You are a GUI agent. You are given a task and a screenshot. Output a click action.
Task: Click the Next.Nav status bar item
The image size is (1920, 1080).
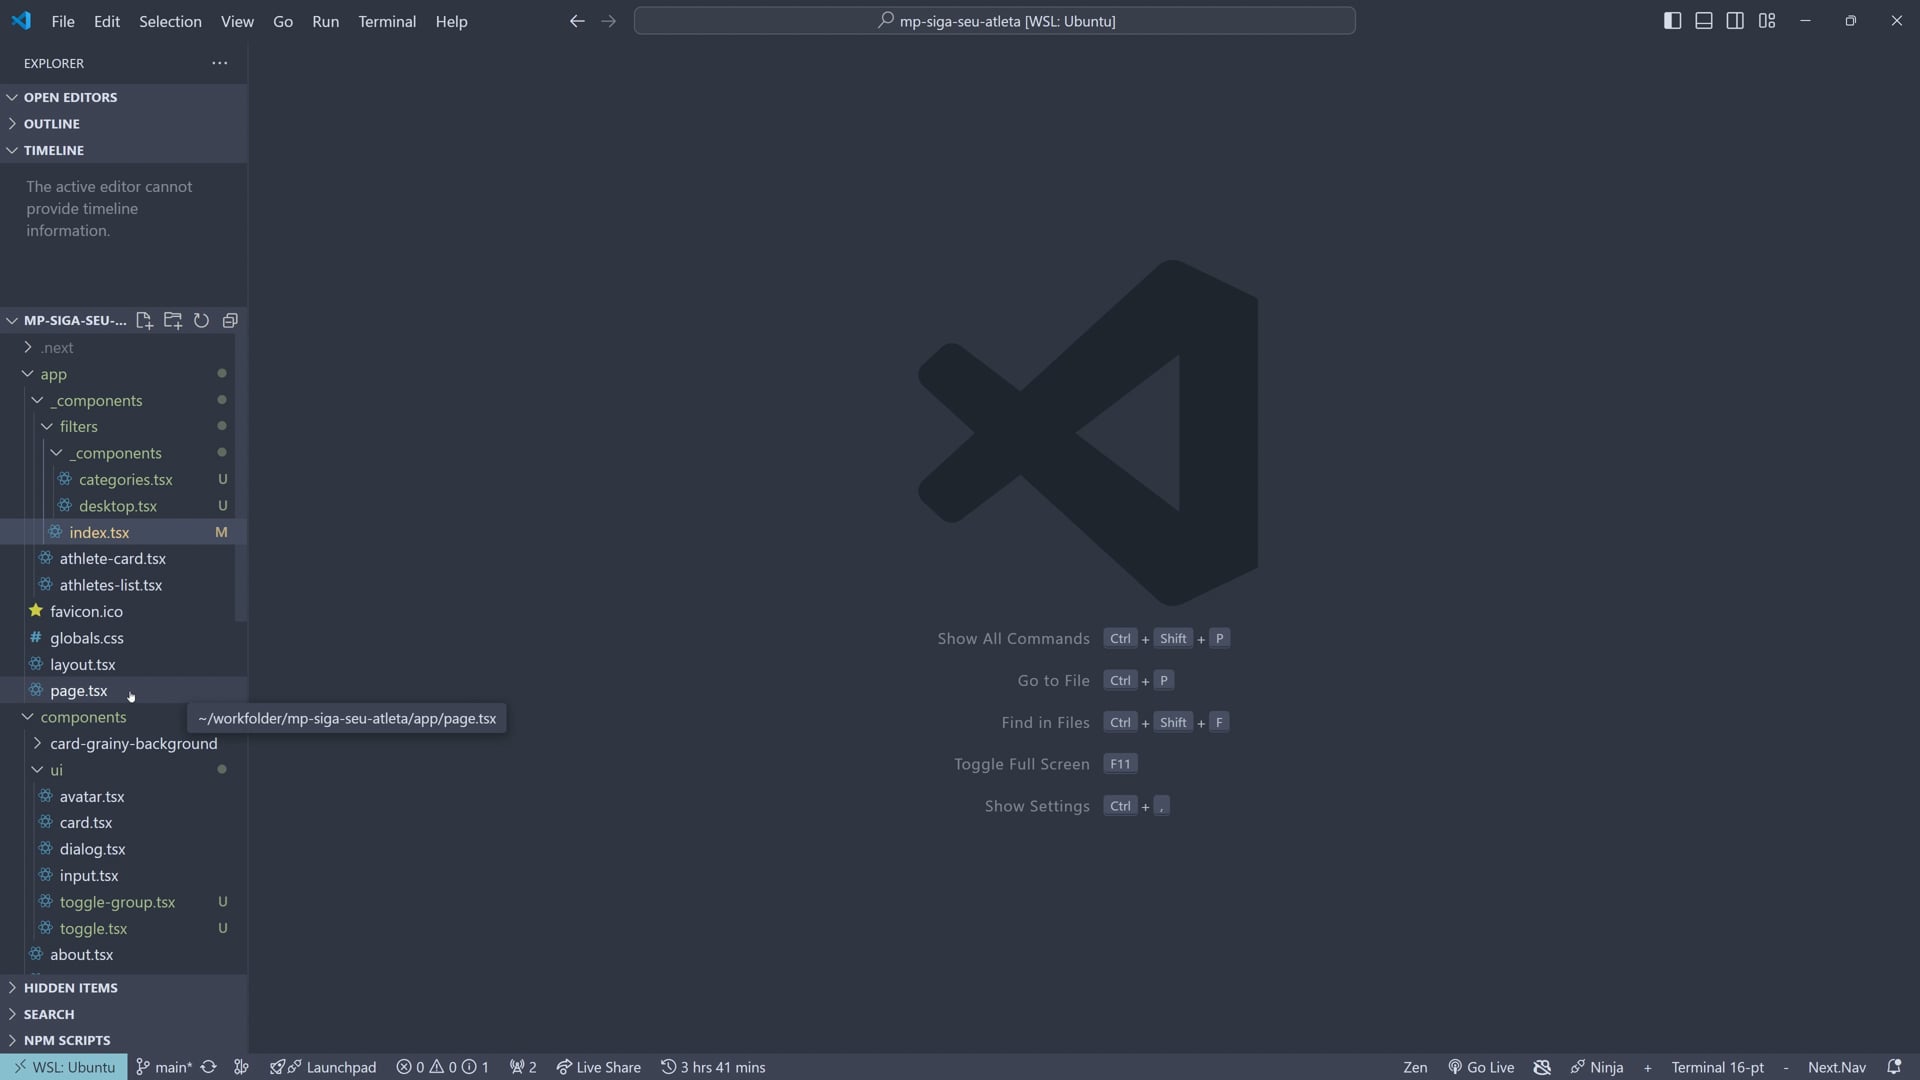[1836, 1067]
